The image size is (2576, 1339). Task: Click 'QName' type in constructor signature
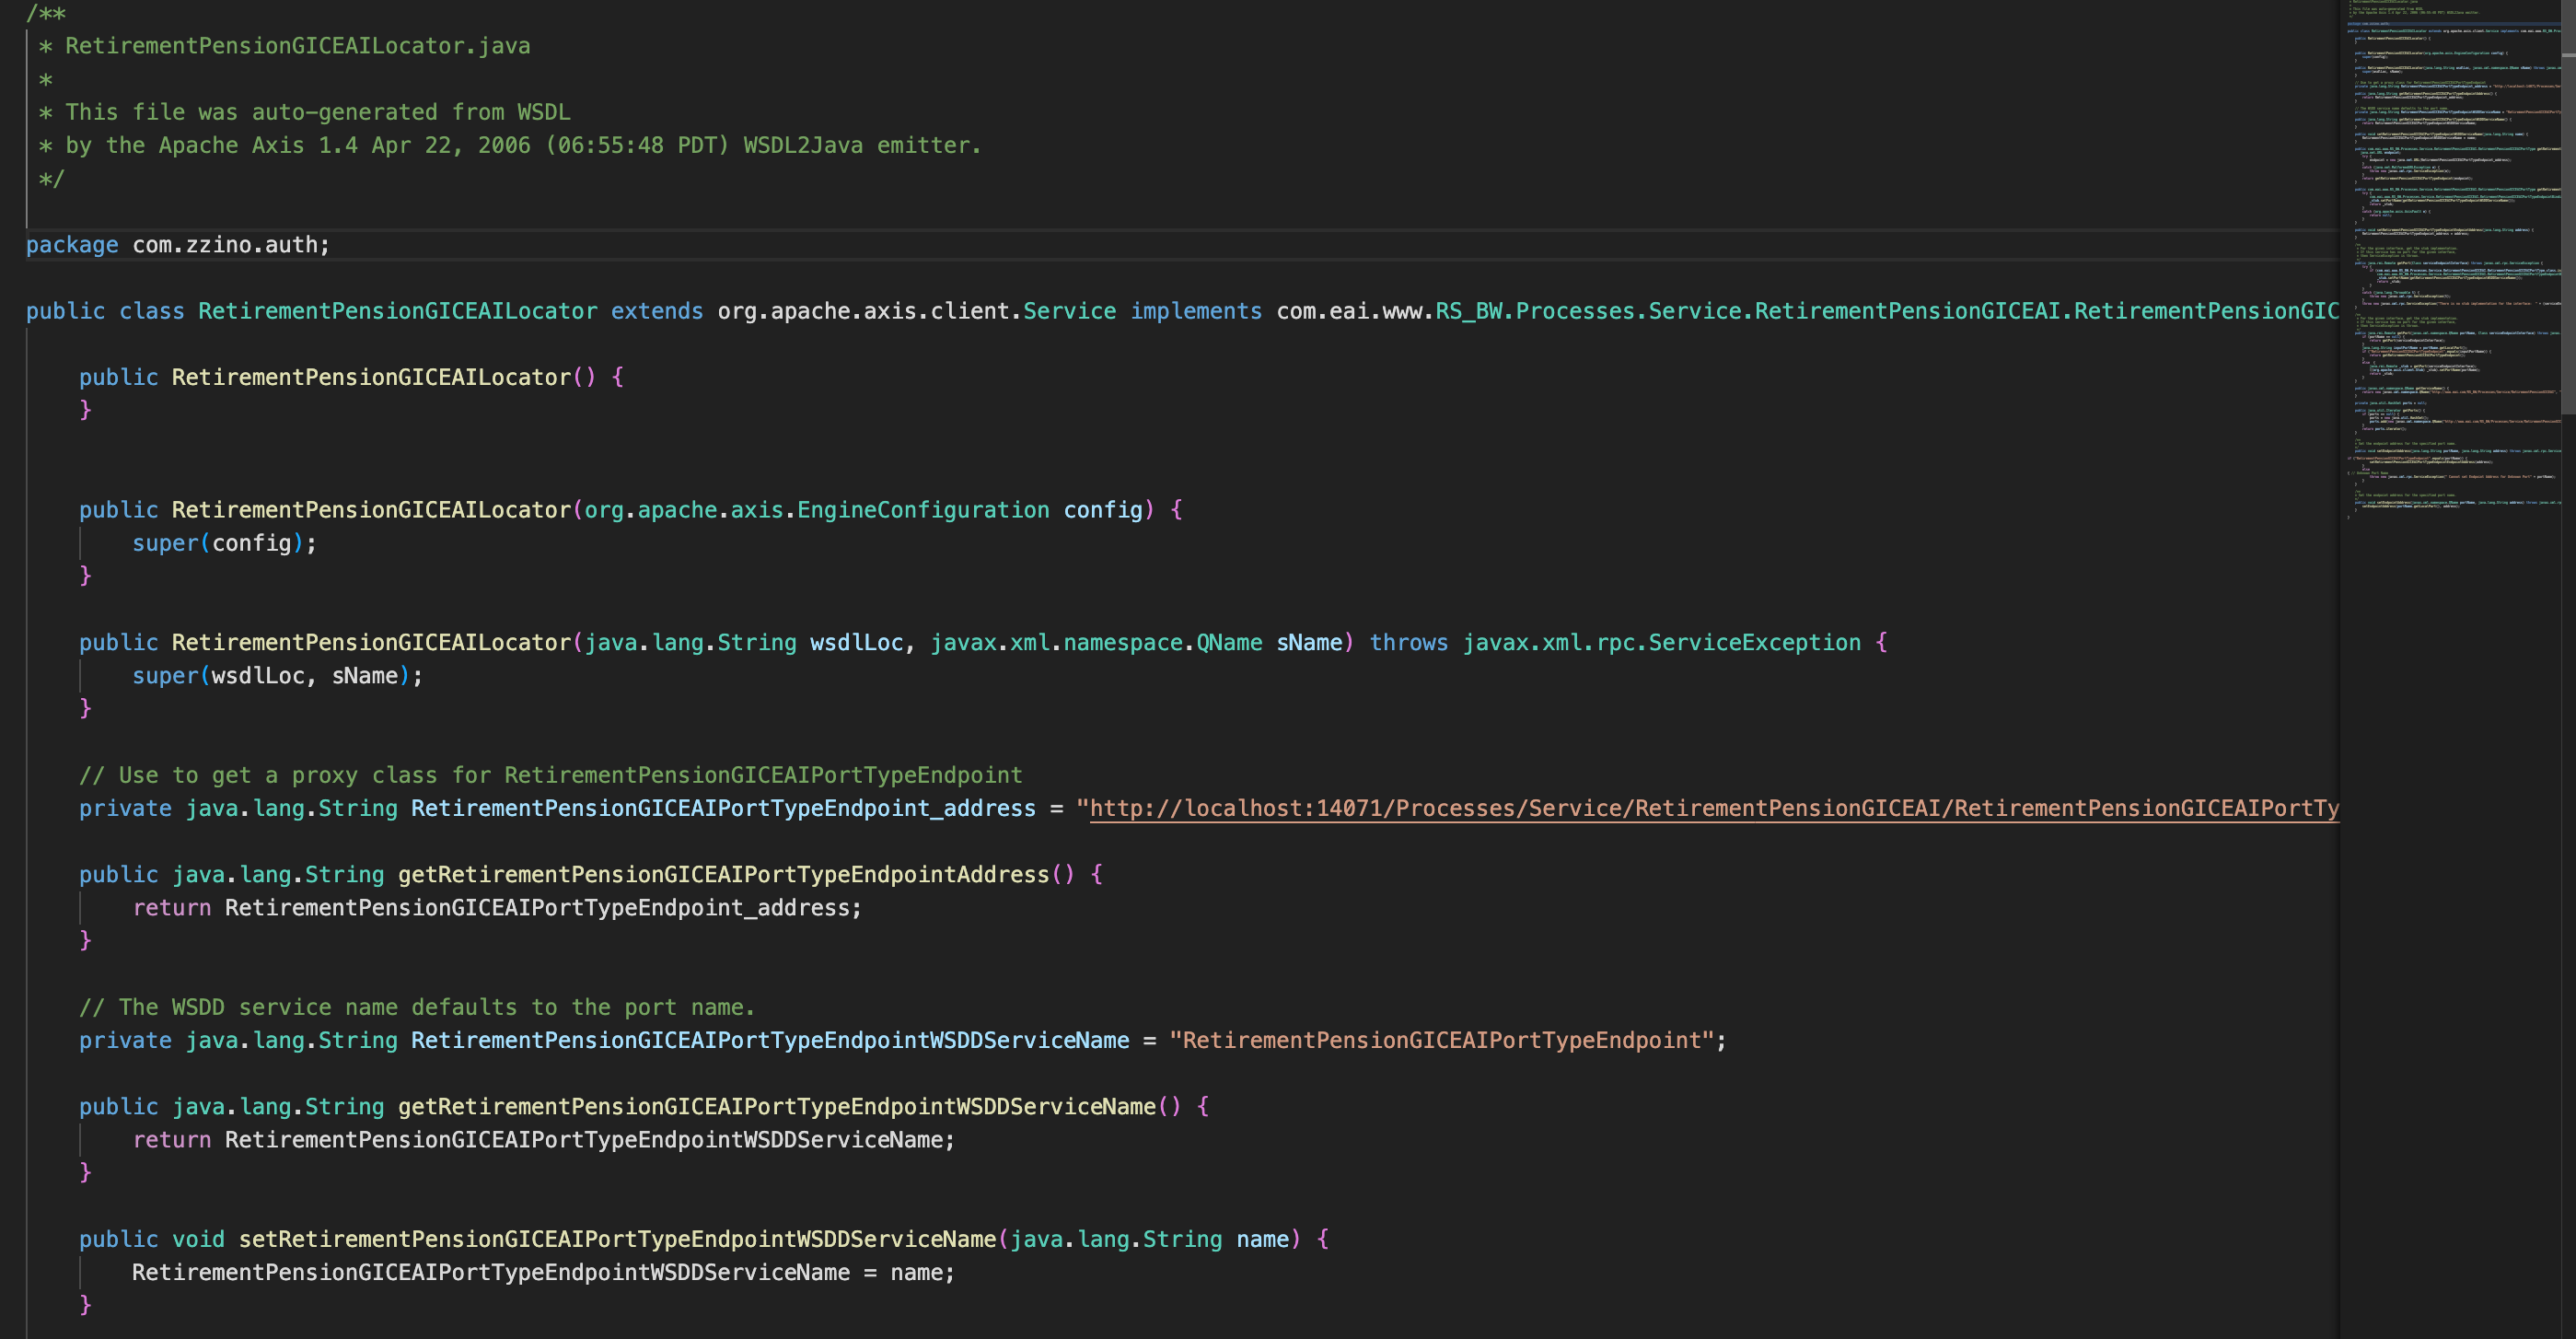(1229, 642)
